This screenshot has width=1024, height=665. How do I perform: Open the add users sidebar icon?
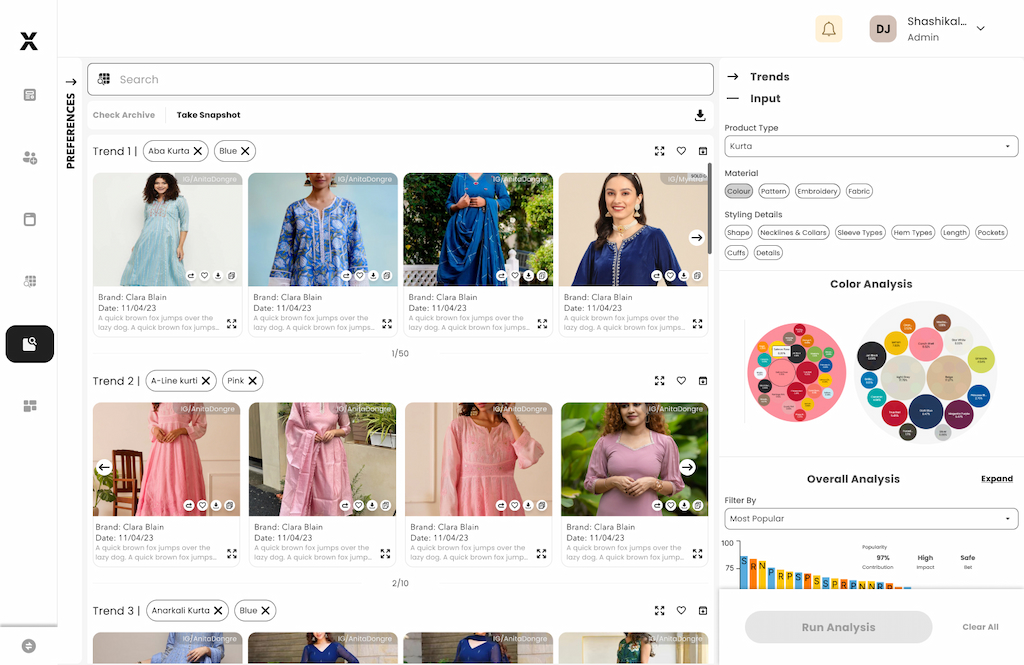[30, 158]
